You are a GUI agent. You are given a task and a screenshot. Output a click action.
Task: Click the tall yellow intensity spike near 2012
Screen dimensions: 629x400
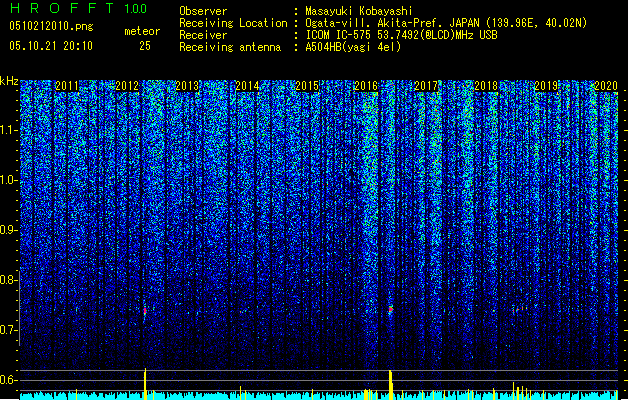[145, 384]
